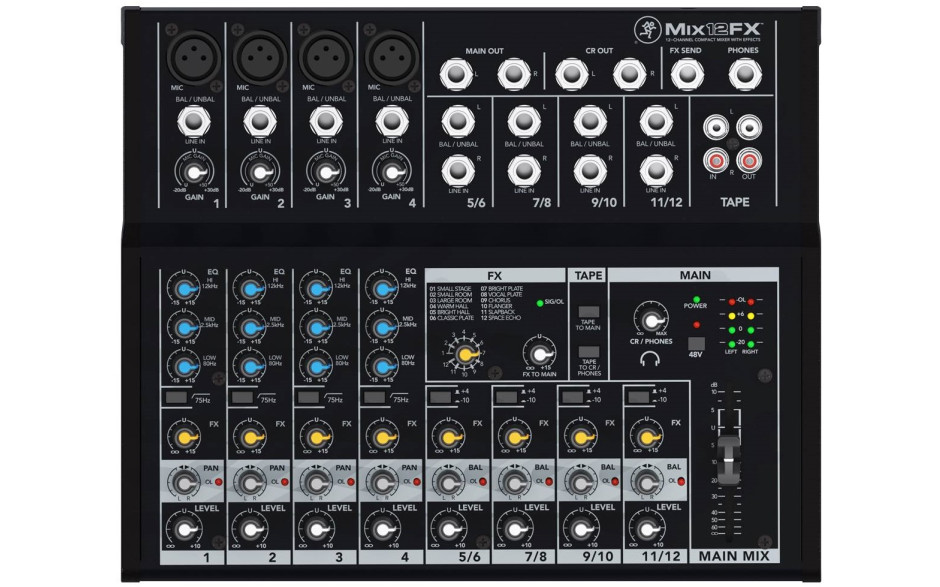Click the green SIG/OL indicator LED
The image size is (940, 587).
(540, 303)
